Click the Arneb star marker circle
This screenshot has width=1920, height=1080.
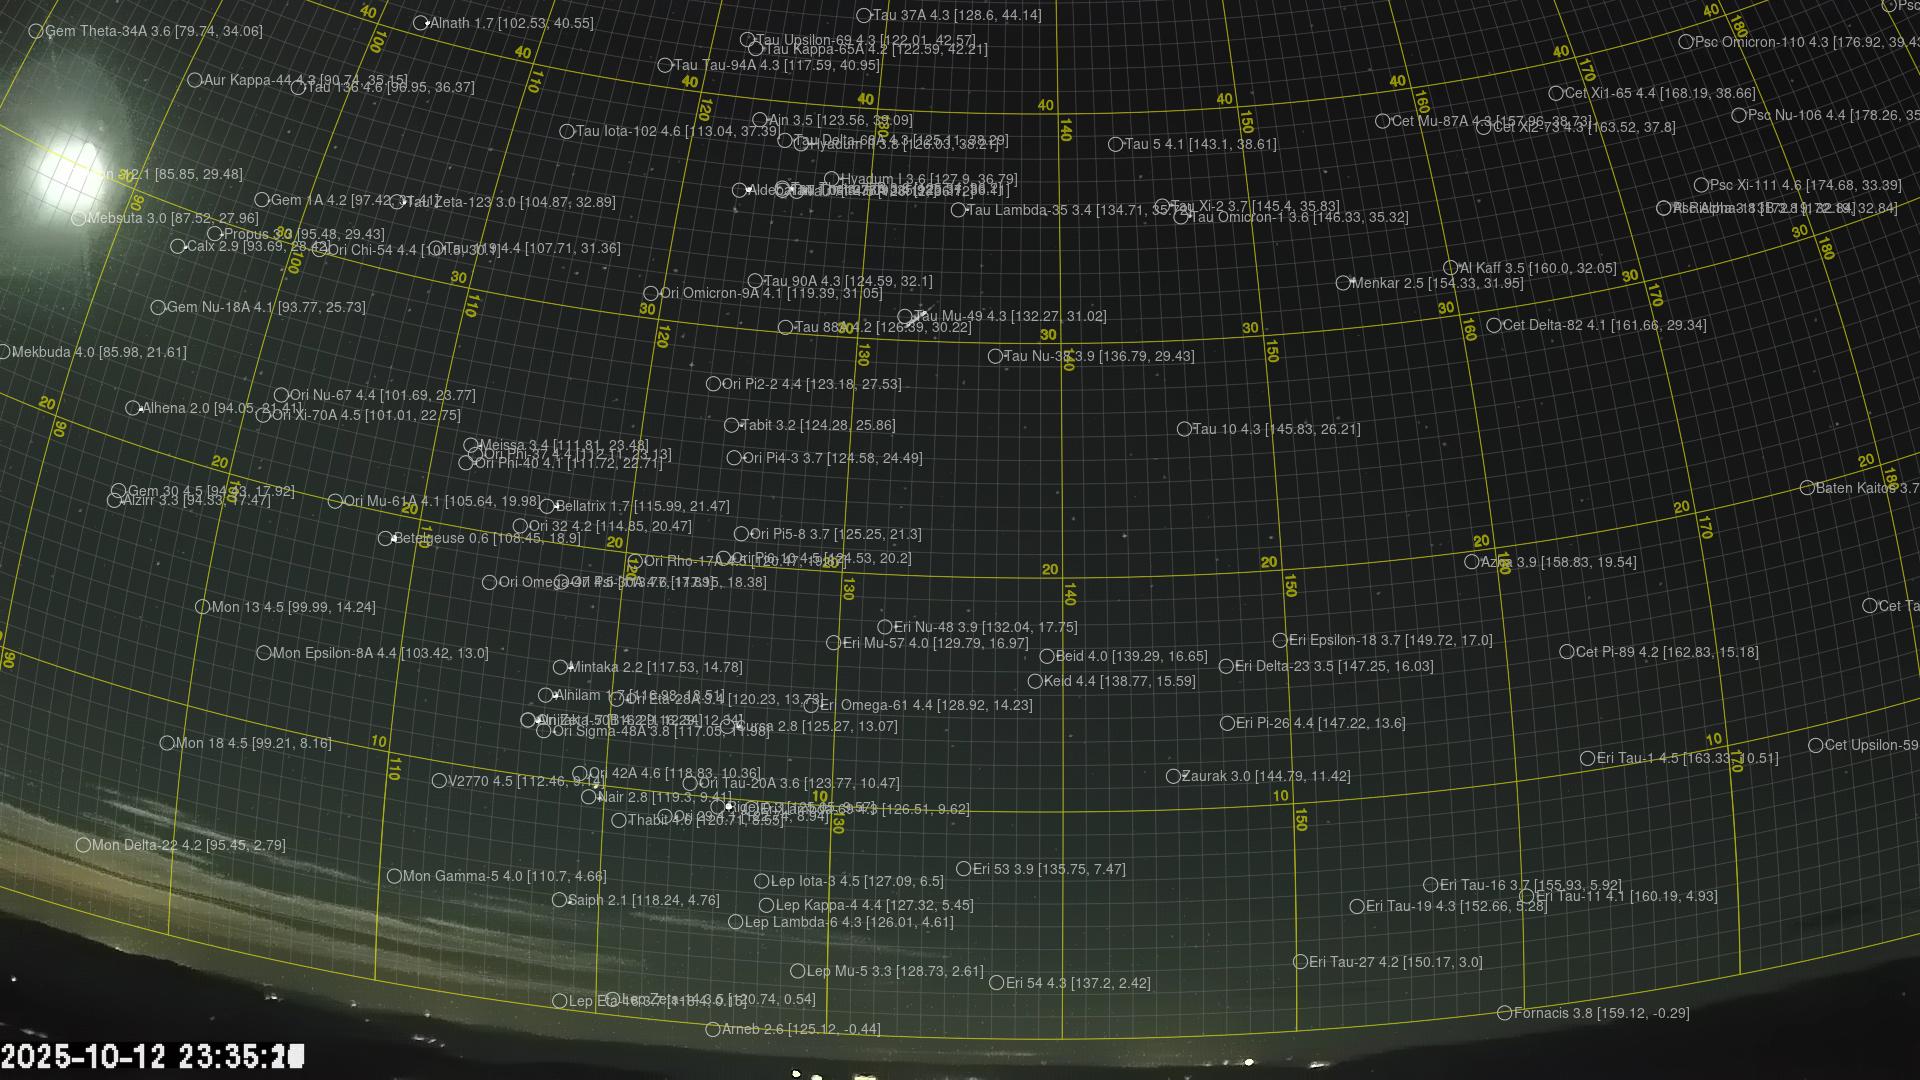(x=713, y=1030)
